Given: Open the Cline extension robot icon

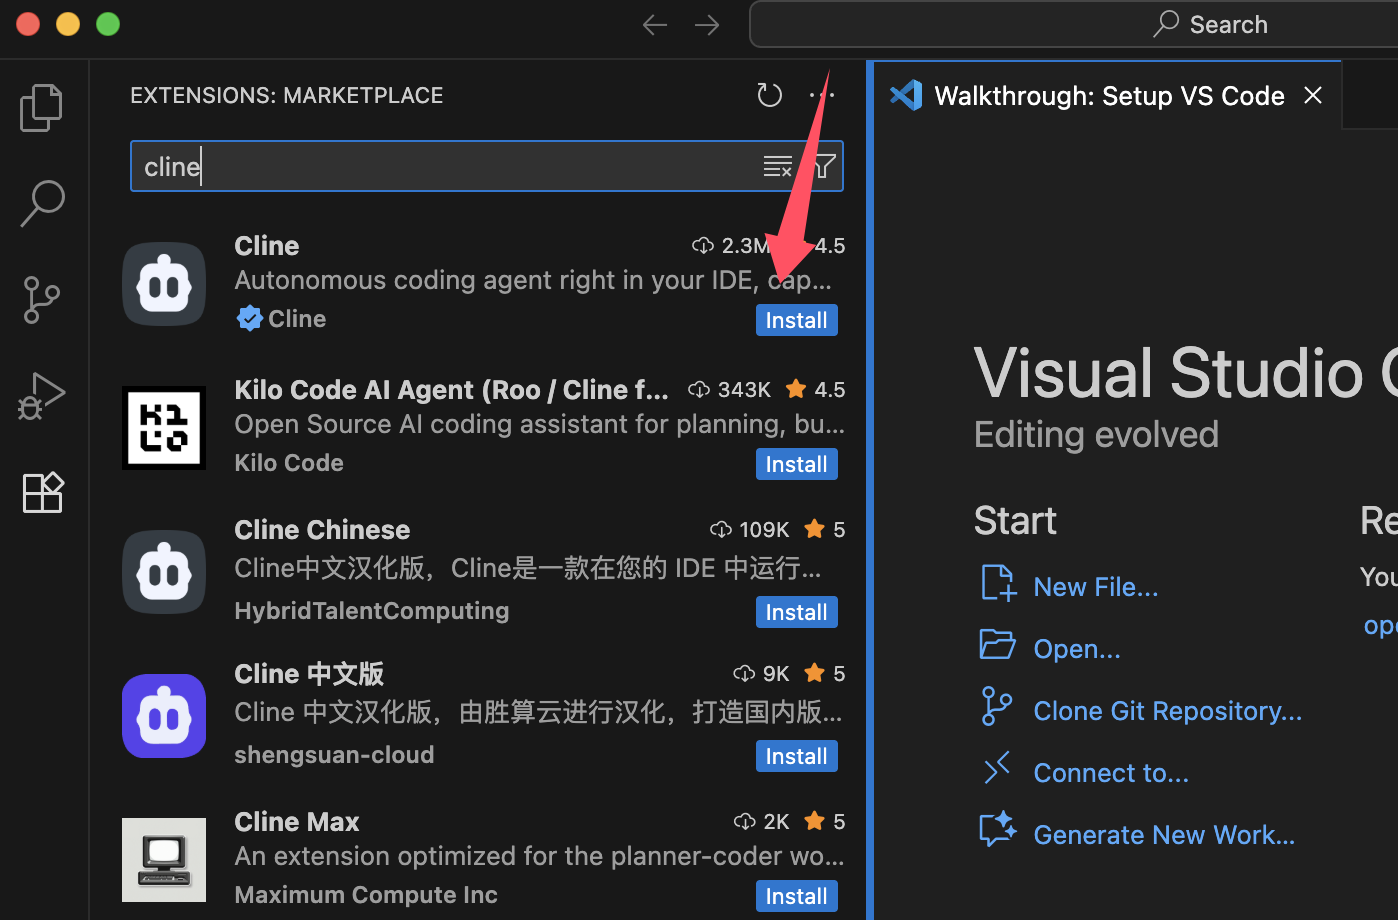Looking at the screenshot, I should click(164, 284).
